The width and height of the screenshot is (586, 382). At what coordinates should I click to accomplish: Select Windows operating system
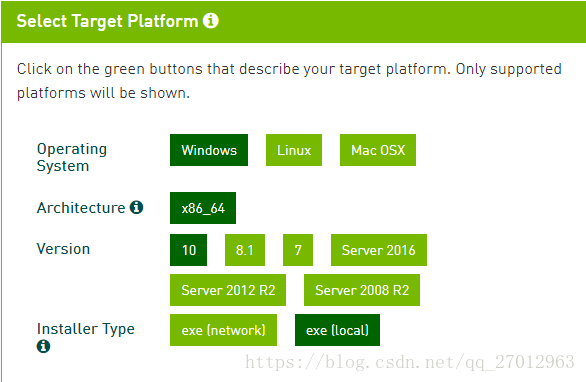[x=209, y=150]
